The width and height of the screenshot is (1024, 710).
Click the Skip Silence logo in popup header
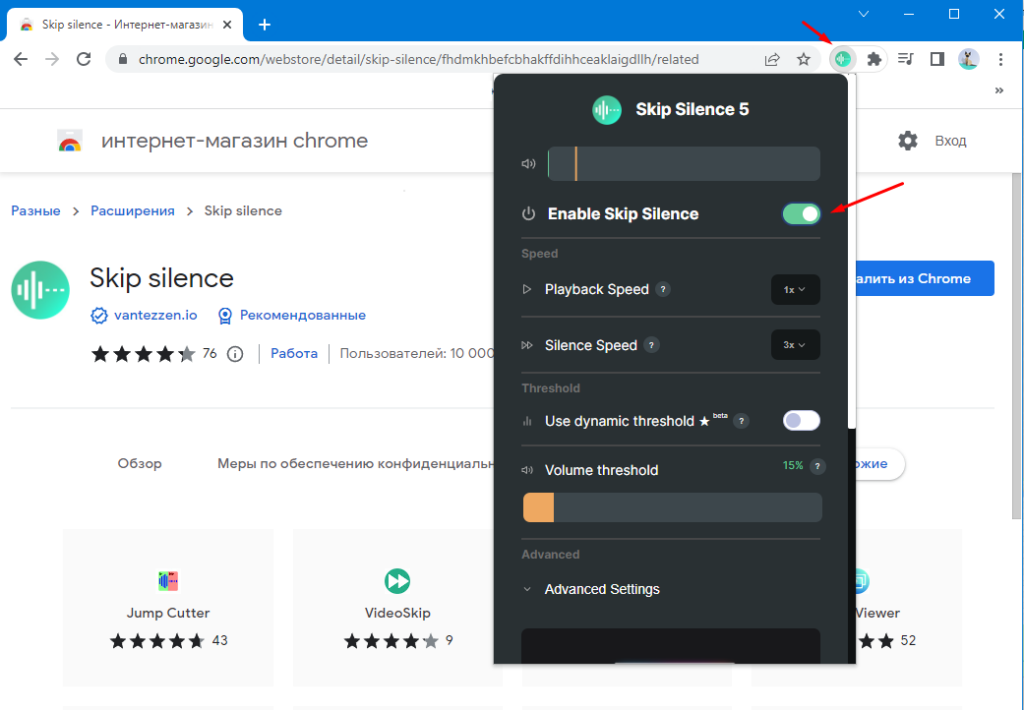pyautogui.click(x=607, y=110)
